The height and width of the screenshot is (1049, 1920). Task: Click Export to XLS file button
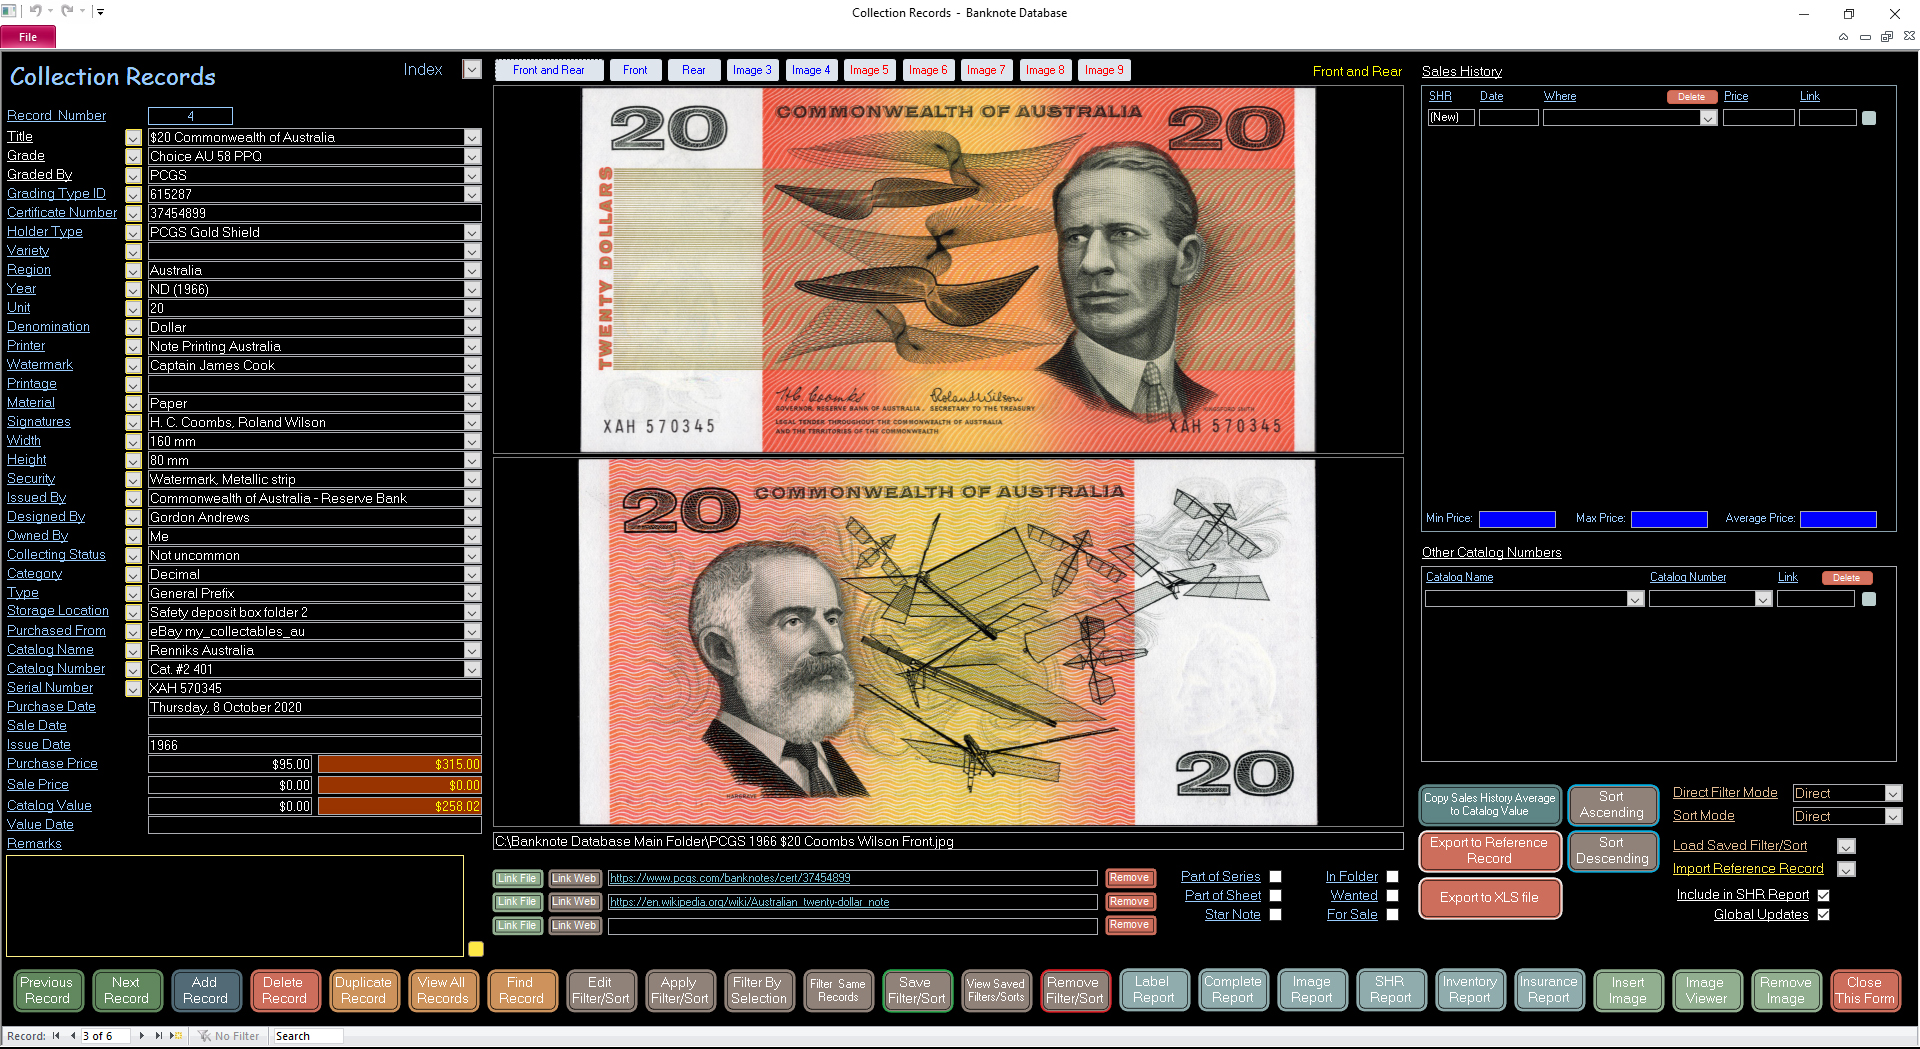tap(1489, 897)
